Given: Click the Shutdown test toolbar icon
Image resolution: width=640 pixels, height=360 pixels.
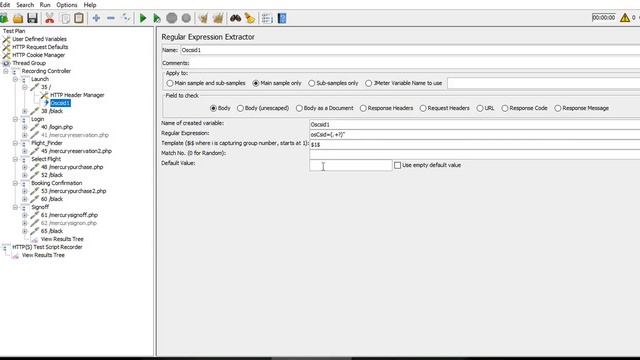Looking at the screenshot, I should click(x=186, y=18).
